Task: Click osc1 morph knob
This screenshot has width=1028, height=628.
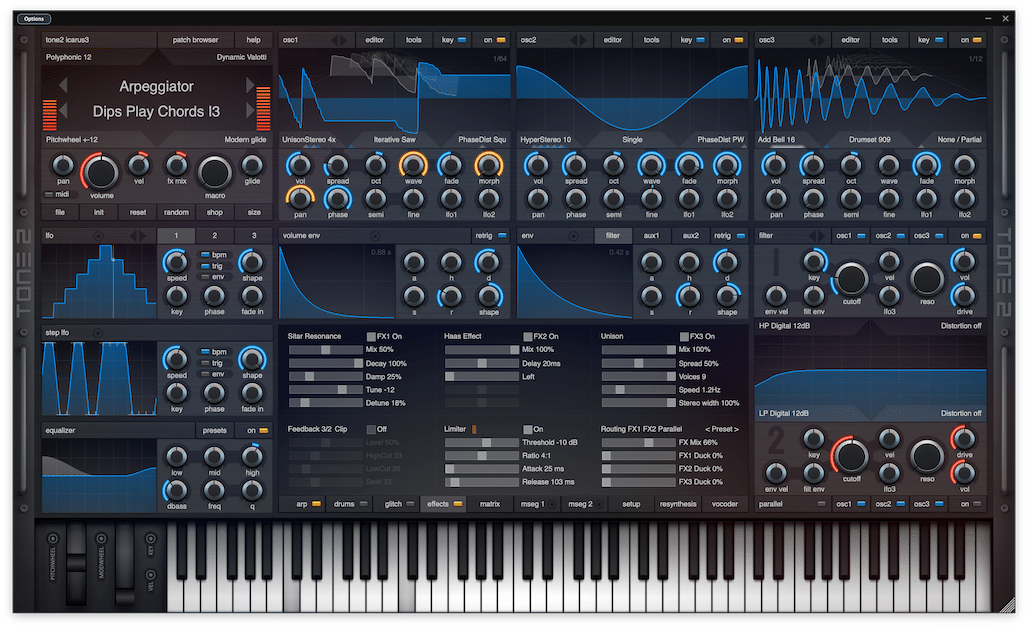Action: click(488, 165)
